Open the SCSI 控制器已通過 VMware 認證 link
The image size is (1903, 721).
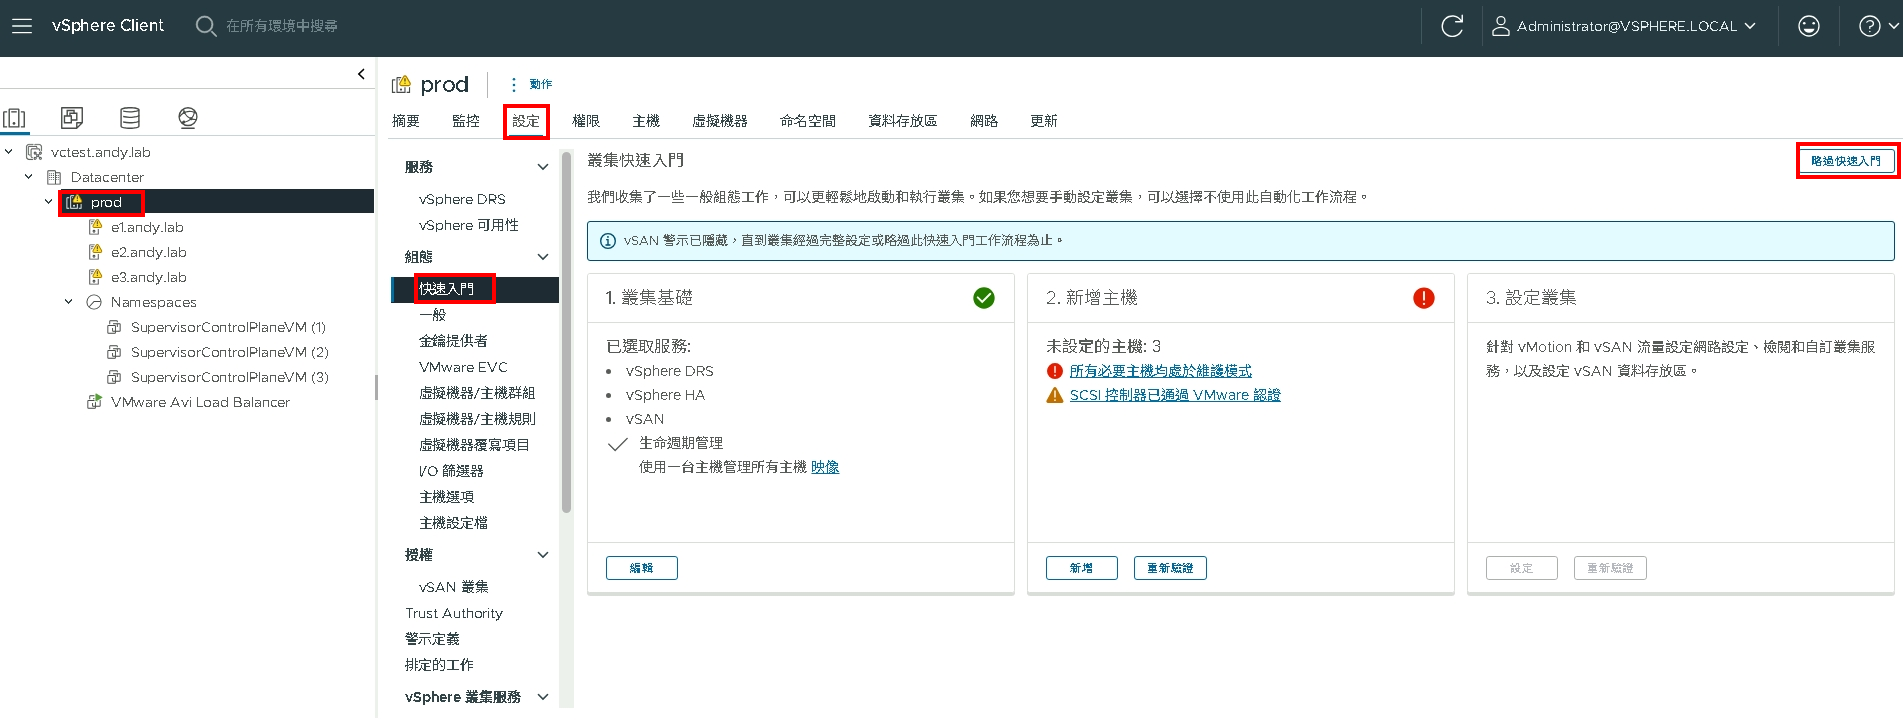click(x=1175, y=395)
